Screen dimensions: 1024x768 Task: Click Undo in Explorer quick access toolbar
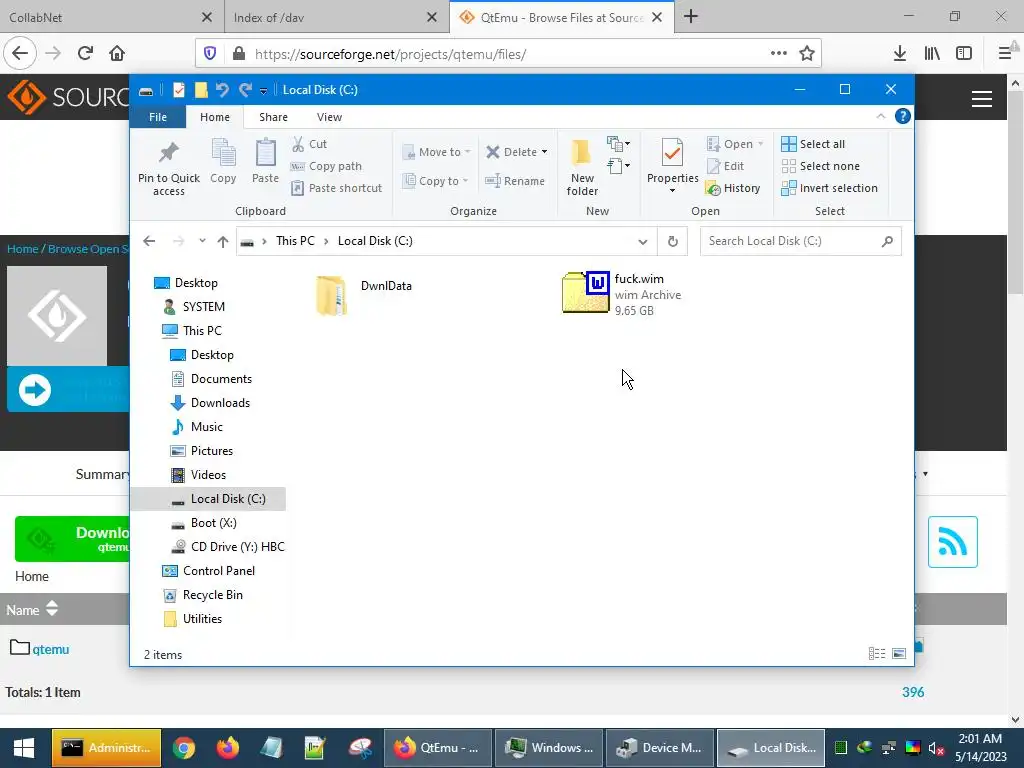click(222, 89)
